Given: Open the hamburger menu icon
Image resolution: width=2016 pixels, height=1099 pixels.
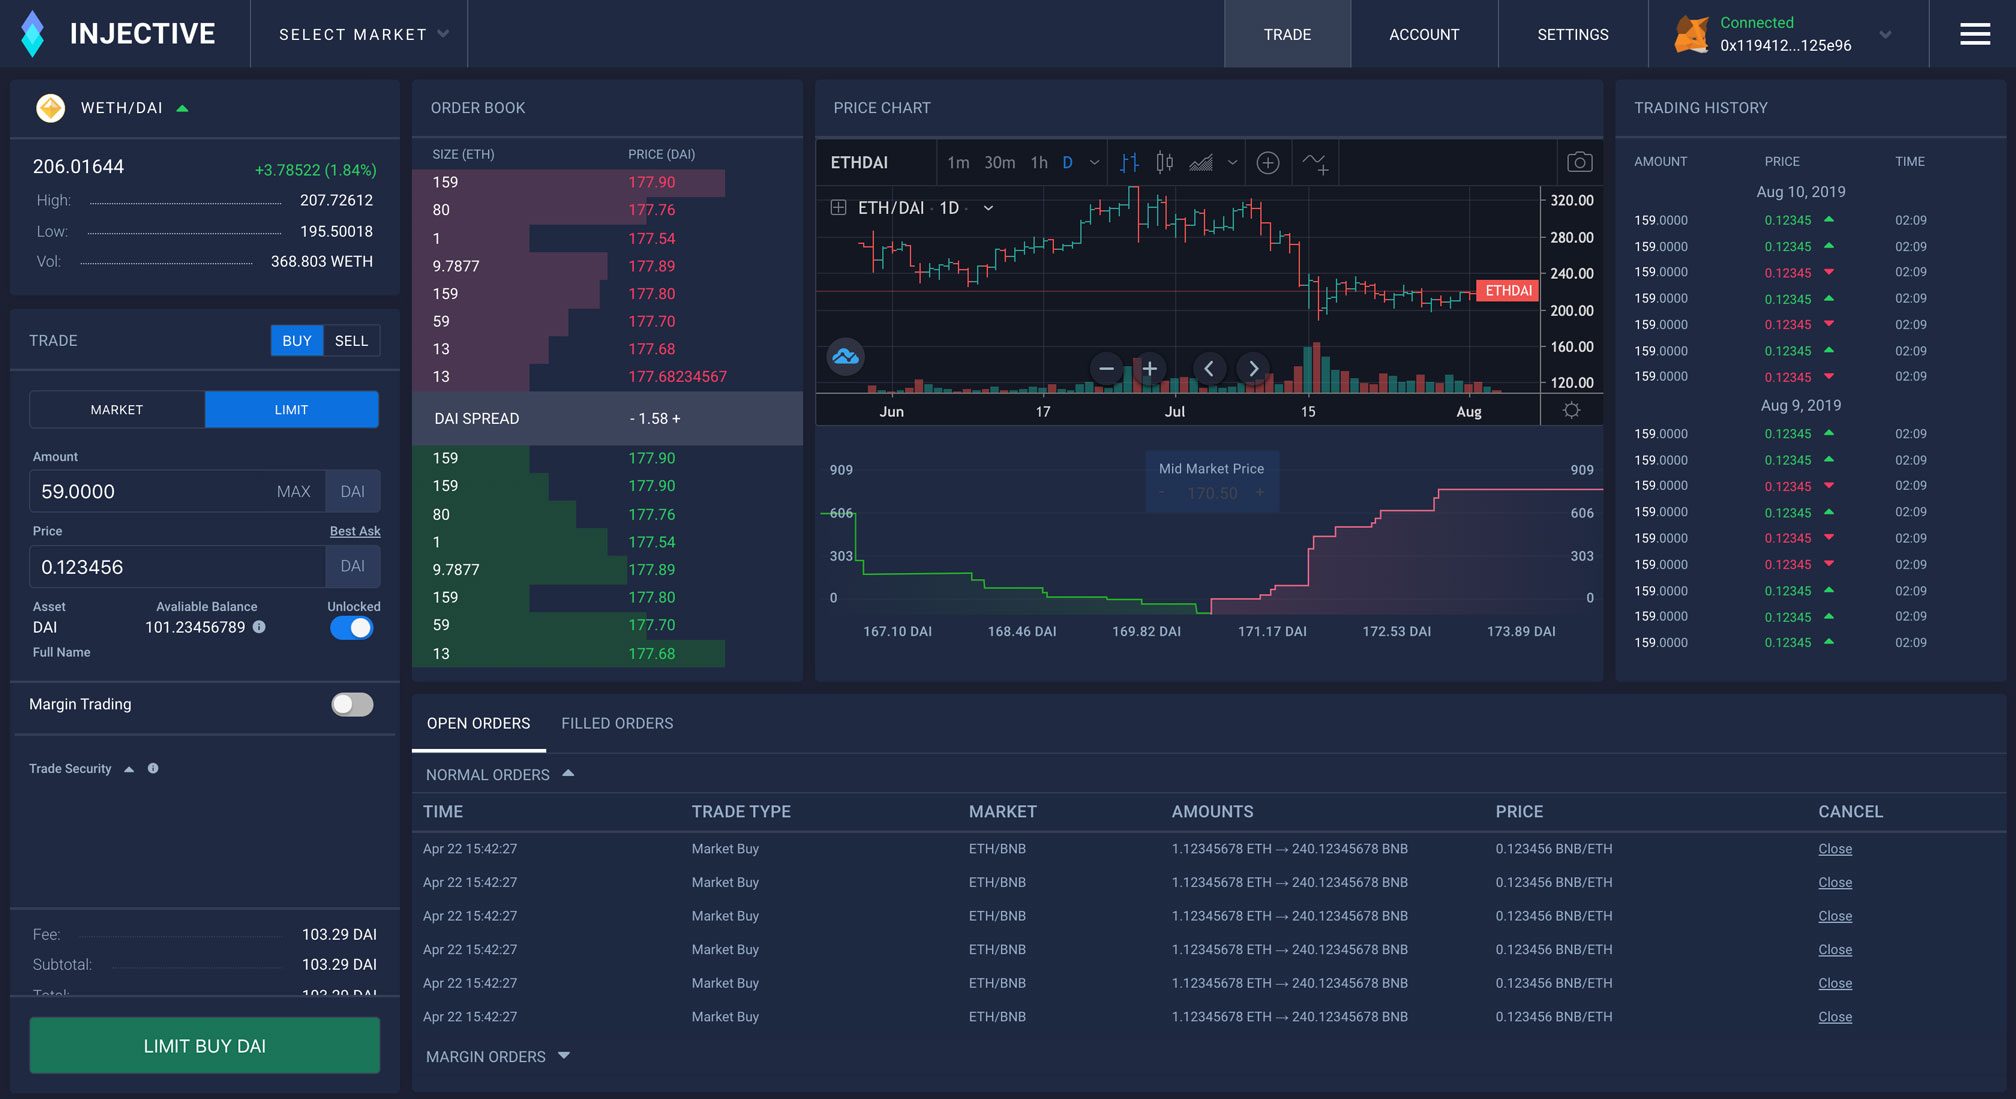Looking at the screenshot, I should (x=1974, y=34).
